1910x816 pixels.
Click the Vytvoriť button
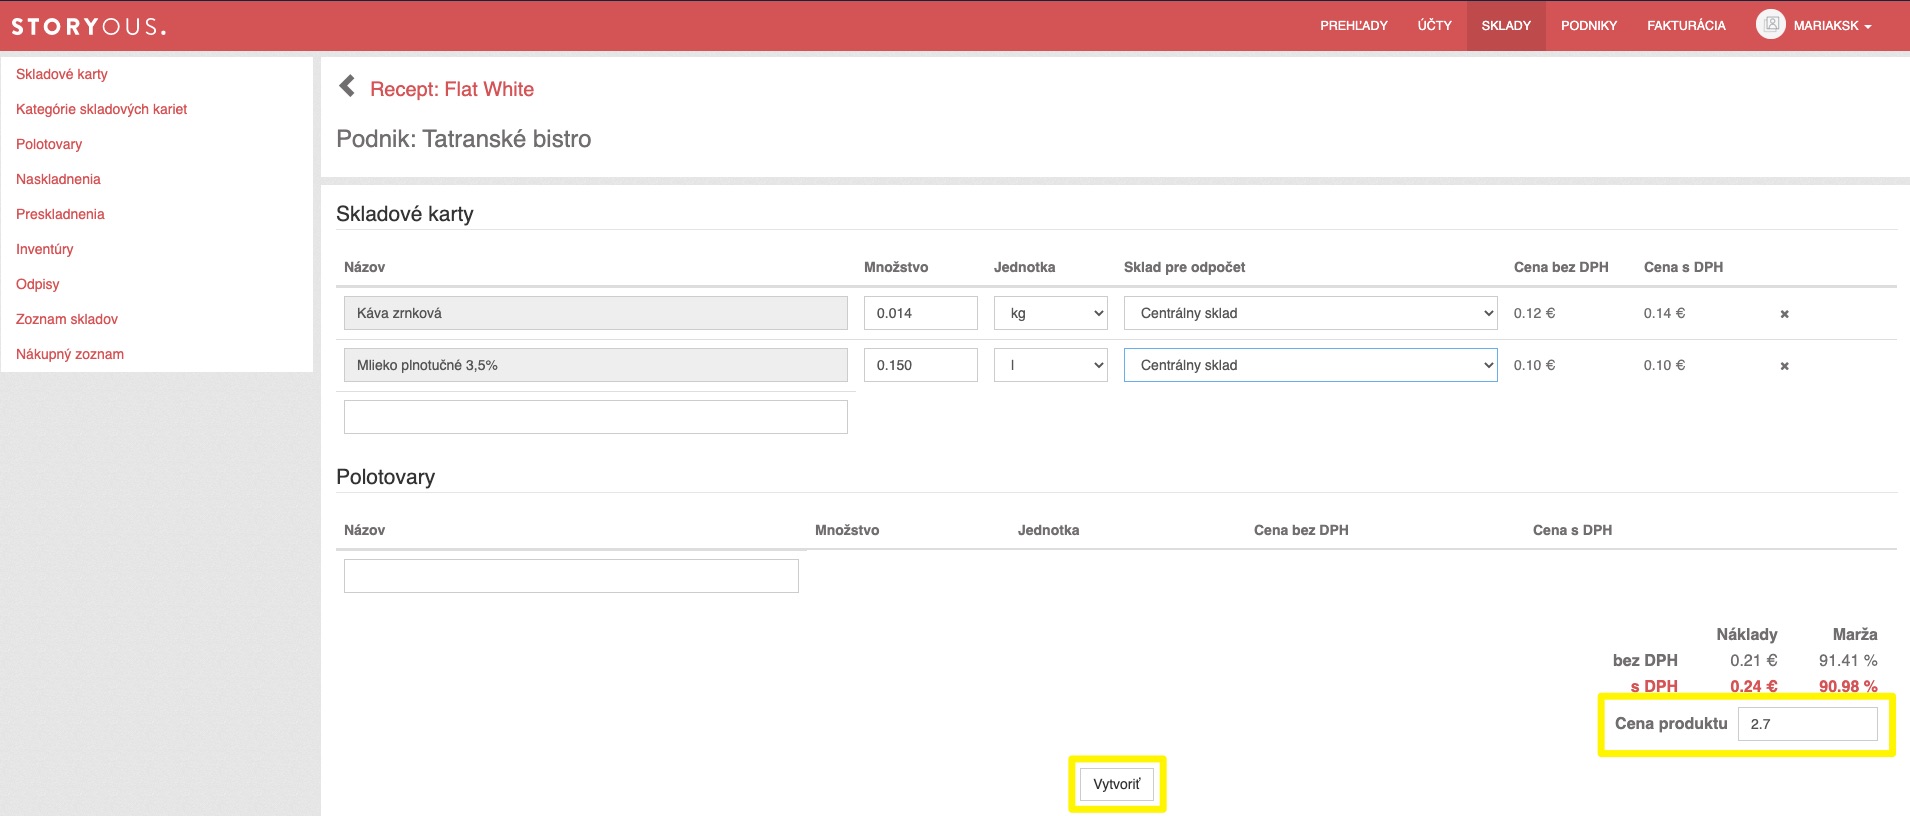click(x=1117, y=784)
